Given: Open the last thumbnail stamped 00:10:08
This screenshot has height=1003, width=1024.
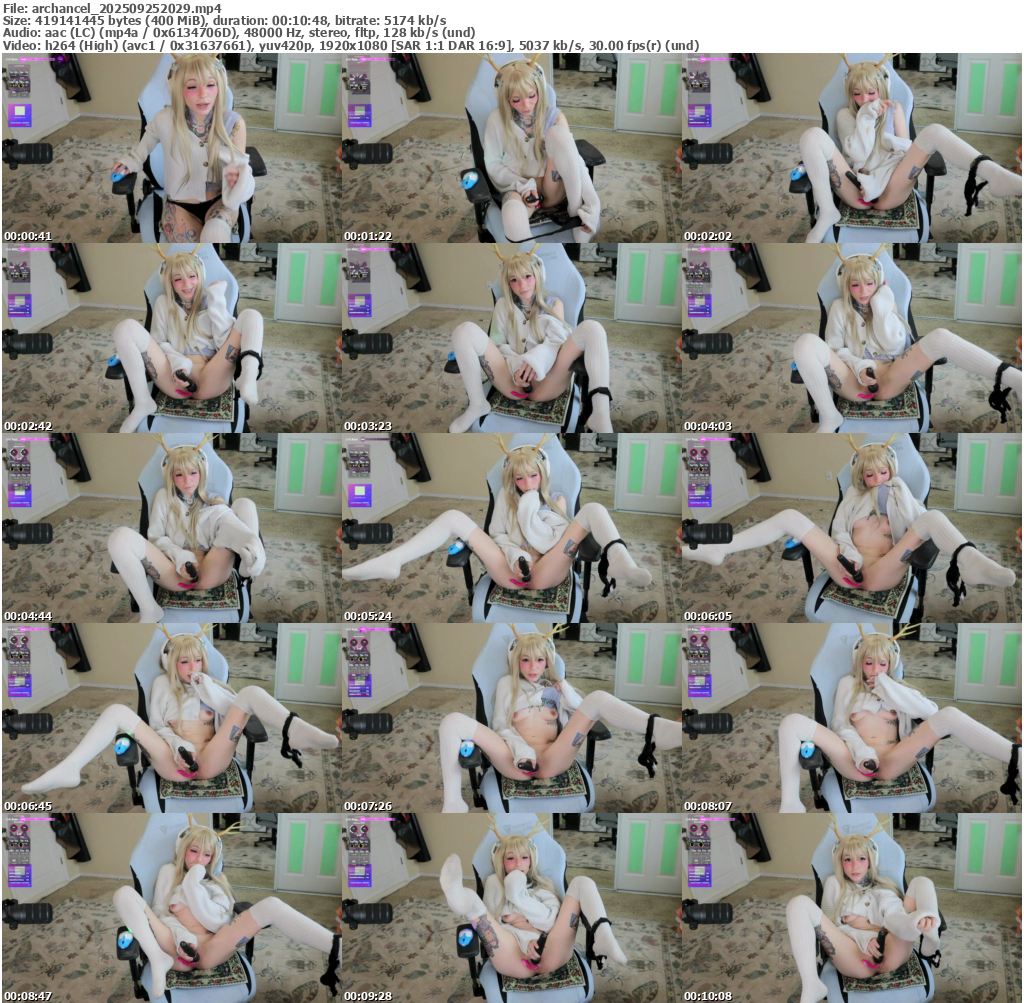Looking at the screenshot, I should coord(852,908).
